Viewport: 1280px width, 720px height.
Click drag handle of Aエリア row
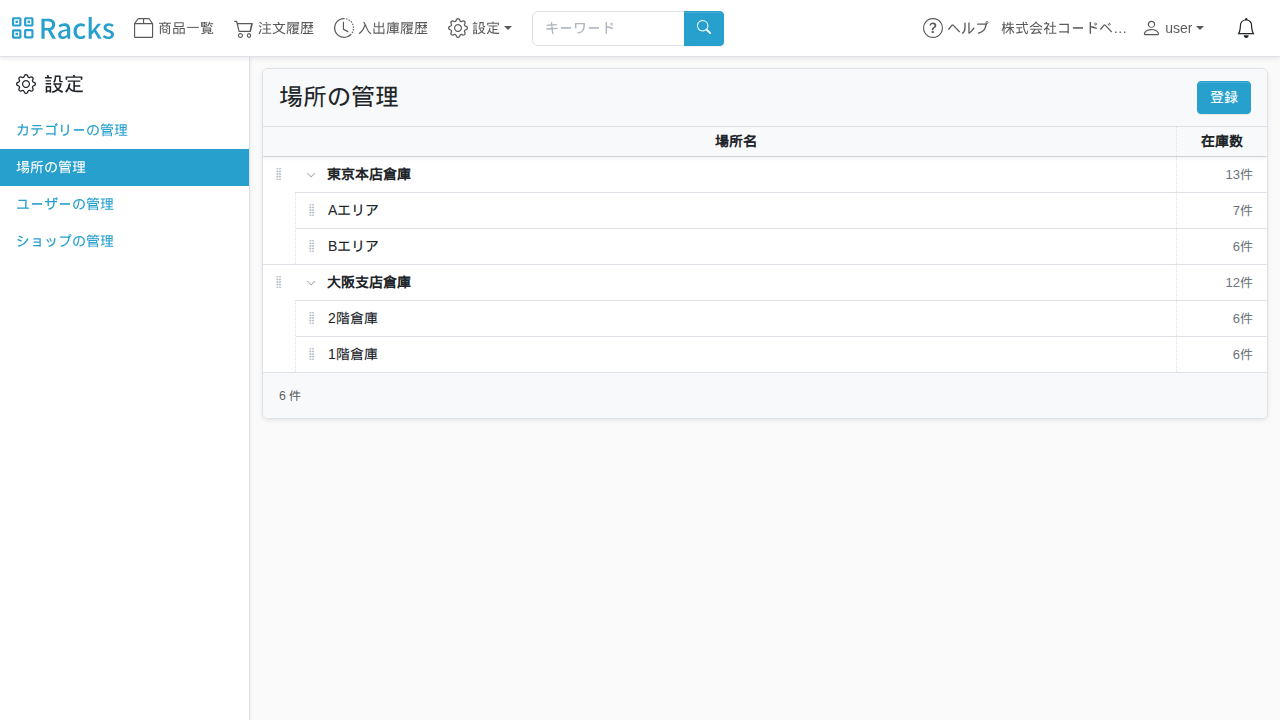tap(311, 211)
